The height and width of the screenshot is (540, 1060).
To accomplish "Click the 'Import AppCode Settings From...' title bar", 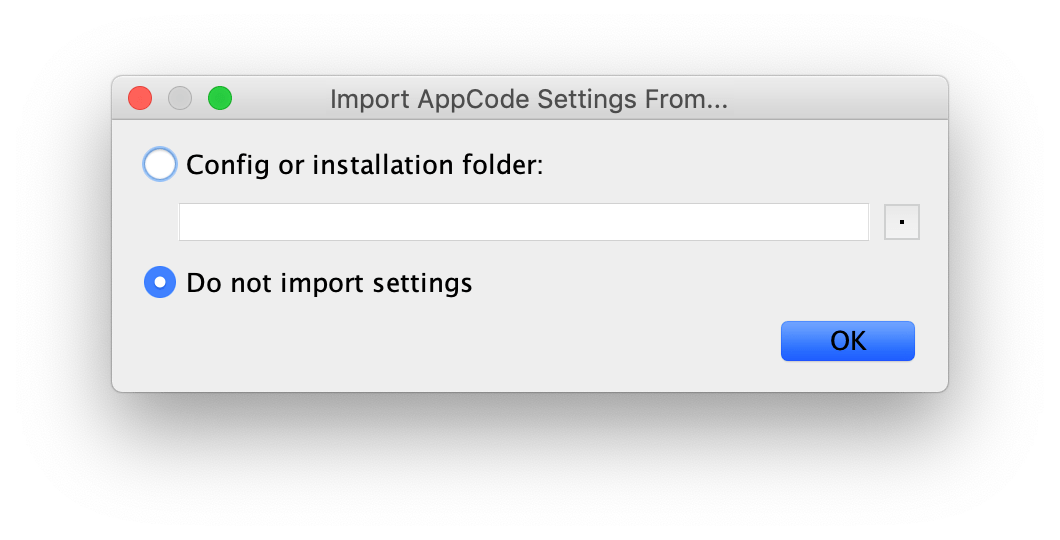I will 529,99.
